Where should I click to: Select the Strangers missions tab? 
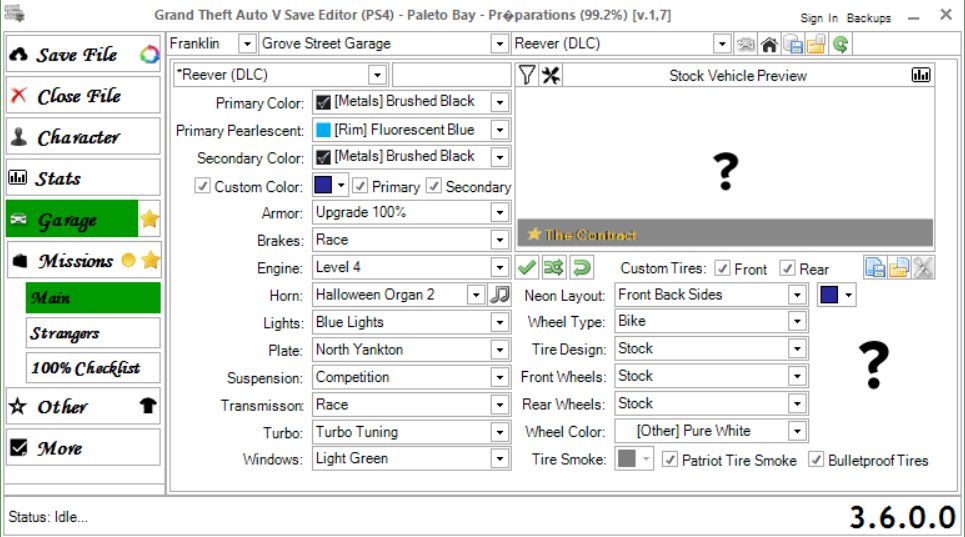click(93, 333)
